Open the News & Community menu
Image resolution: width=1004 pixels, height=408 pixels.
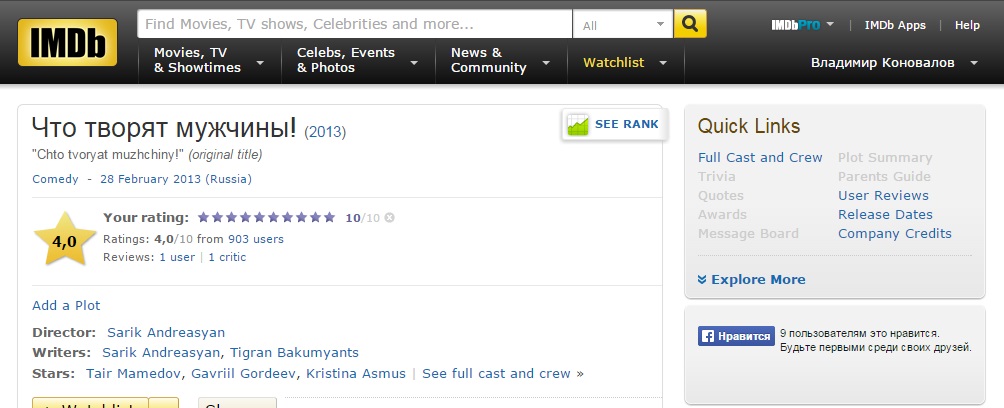click(501, 61)
